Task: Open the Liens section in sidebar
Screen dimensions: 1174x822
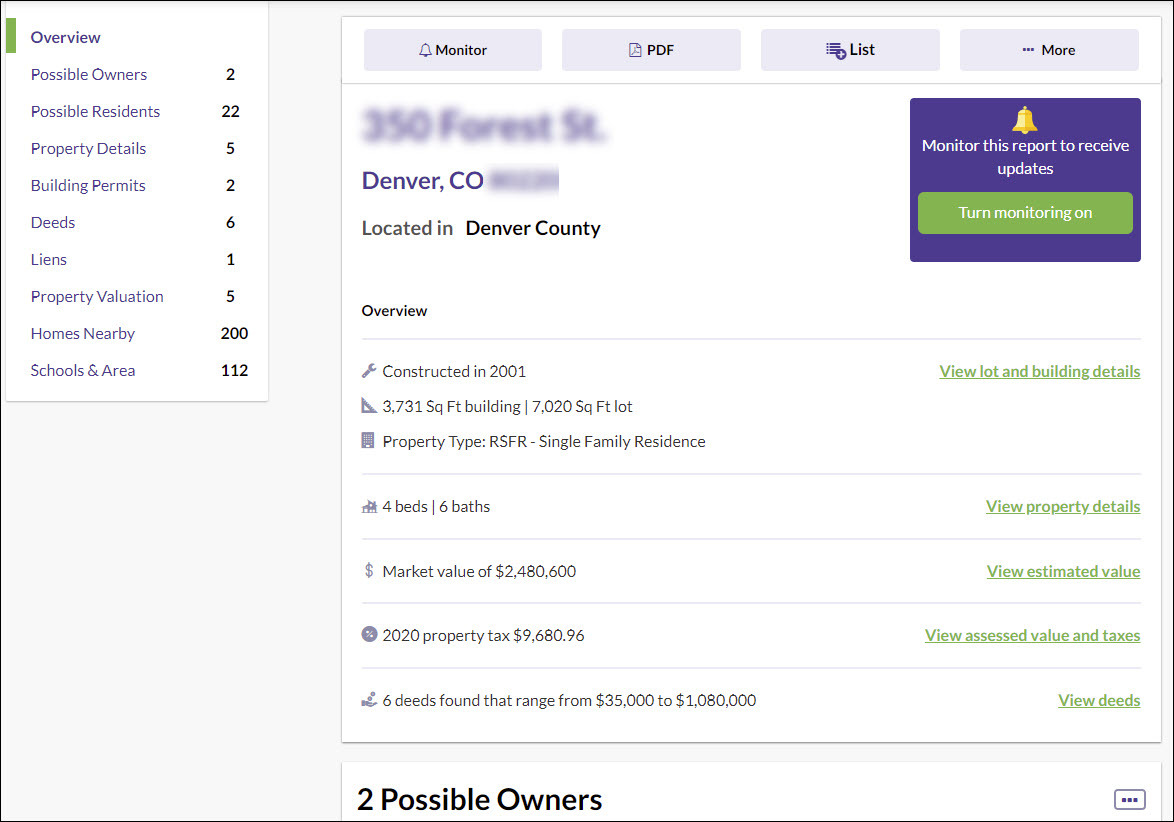Action: [x=49, y=260]
